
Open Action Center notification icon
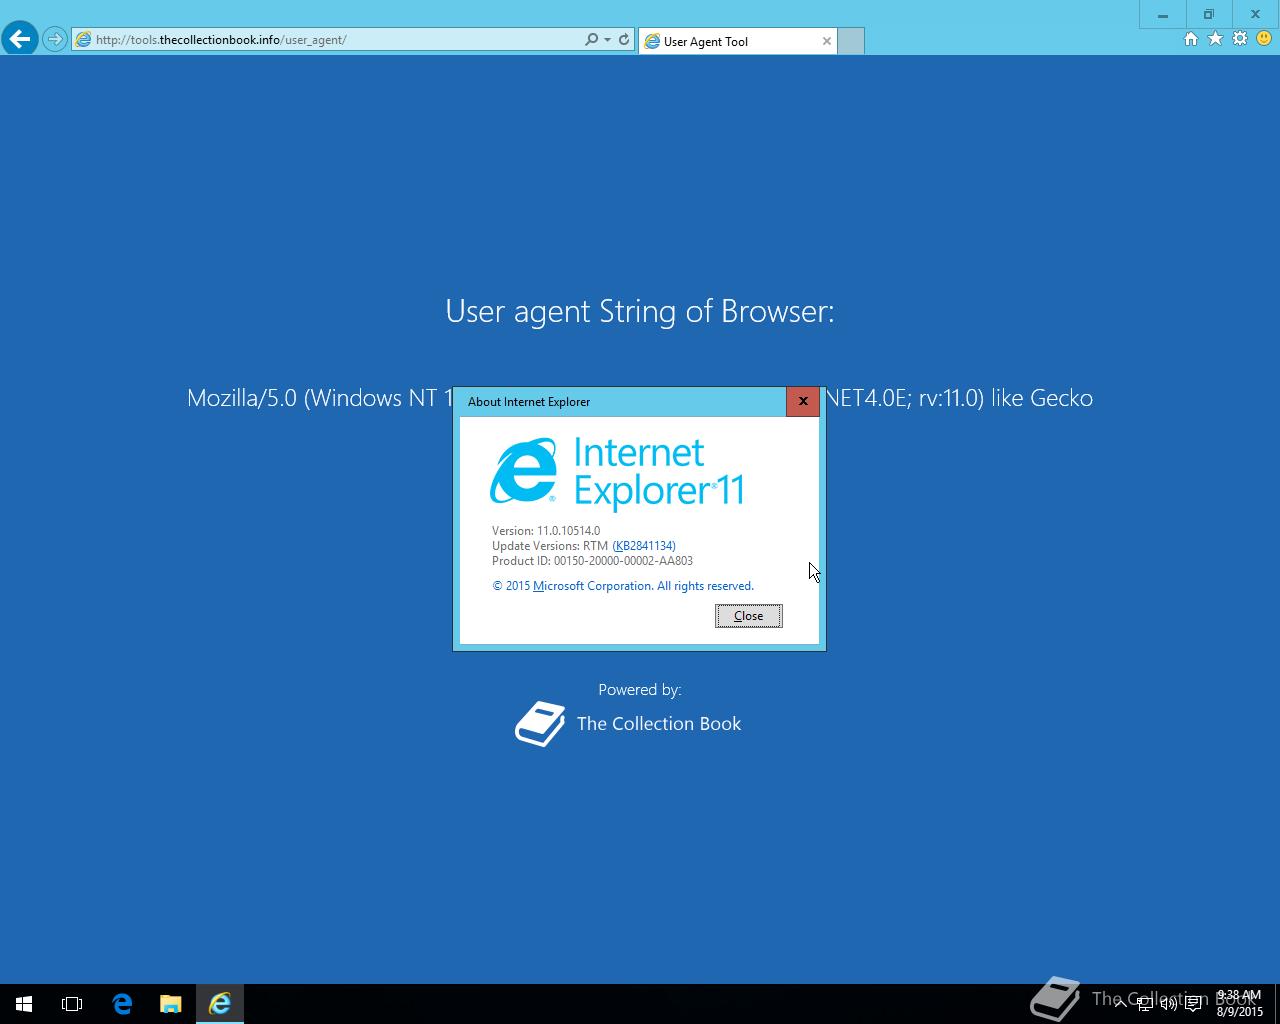click(1193, 1004)
